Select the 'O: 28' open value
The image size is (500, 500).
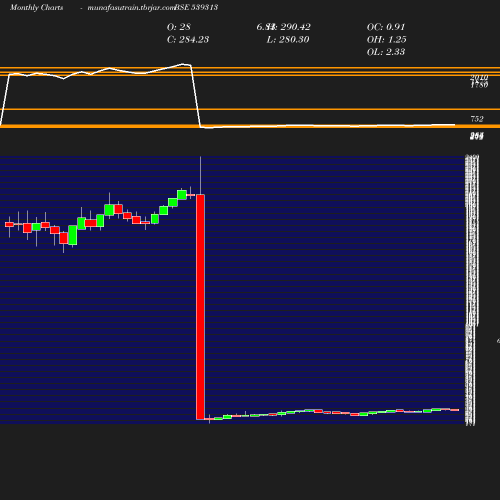[179, 27]
